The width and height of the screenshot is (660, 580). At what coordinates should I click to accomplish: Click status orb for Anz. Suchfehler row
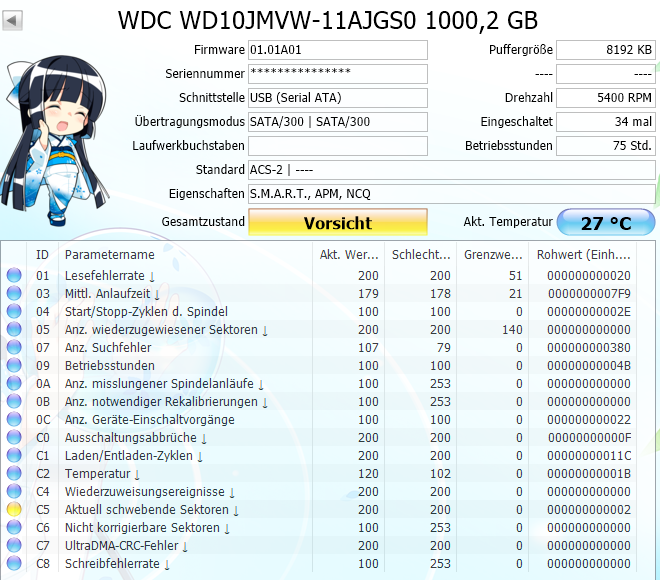coord(14,347)
